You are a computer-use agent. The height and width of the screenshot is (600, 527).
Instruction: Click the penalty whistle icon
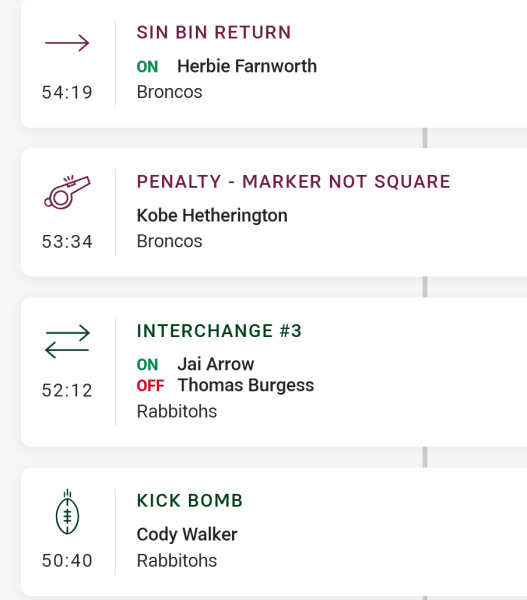(67, 192)
